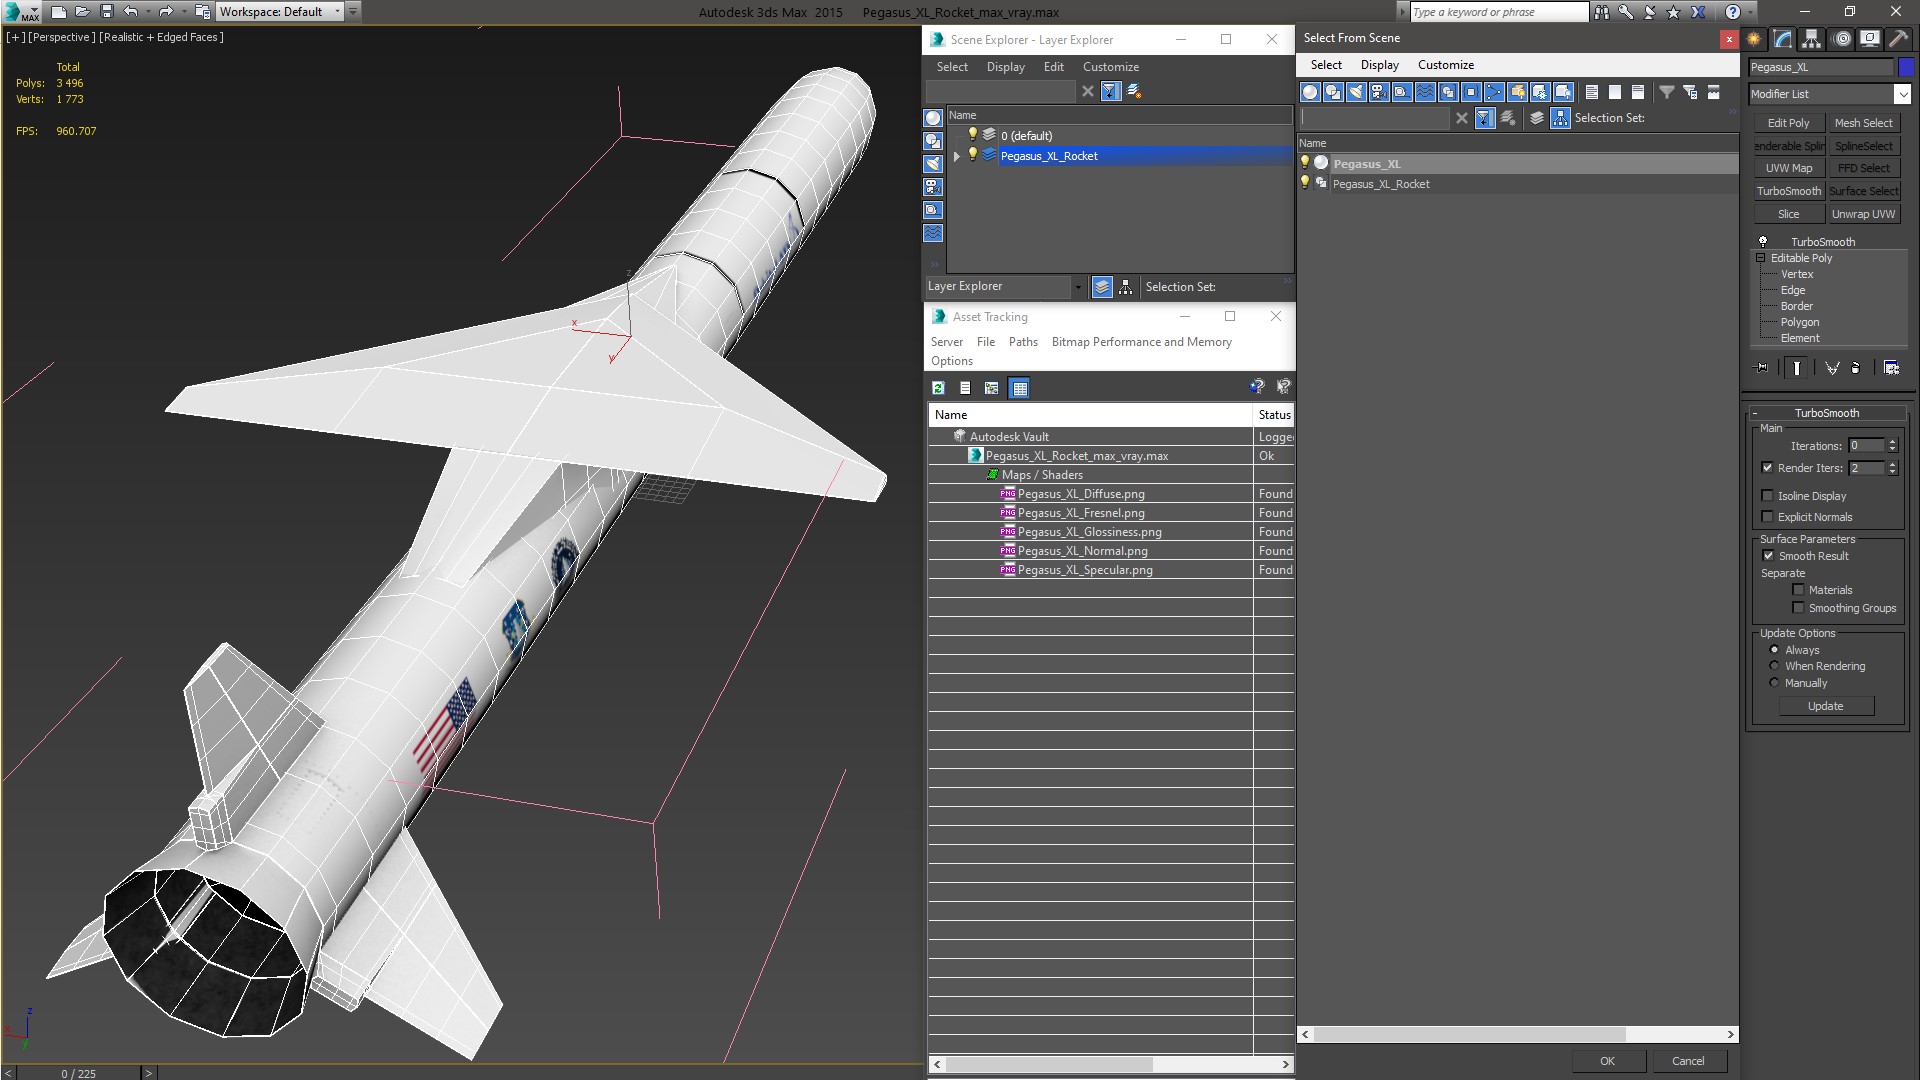Open the Hierarchy command panel tab
Screen dimensions: 1920x1080
[x=1811, y=39]
